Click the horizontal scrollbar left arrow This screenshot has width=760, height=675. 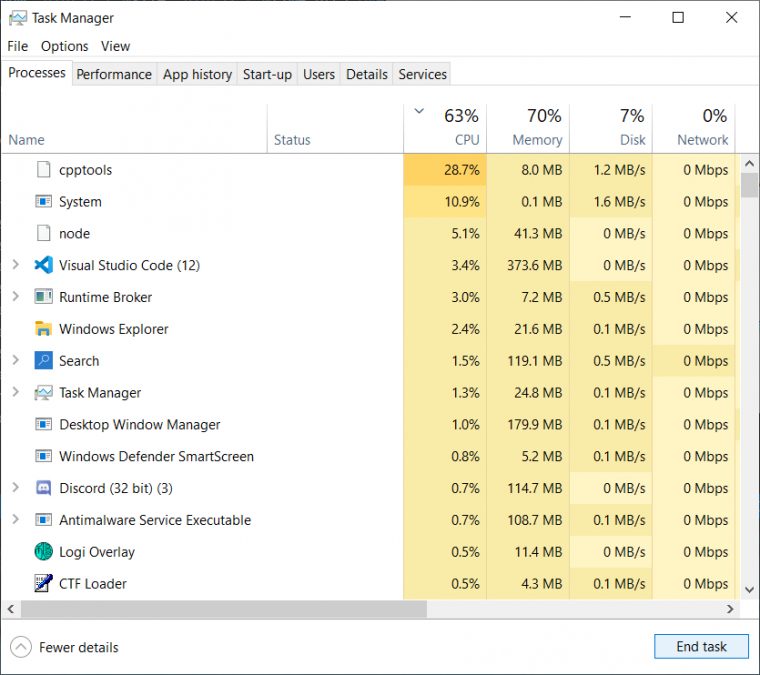click(11, 609)
